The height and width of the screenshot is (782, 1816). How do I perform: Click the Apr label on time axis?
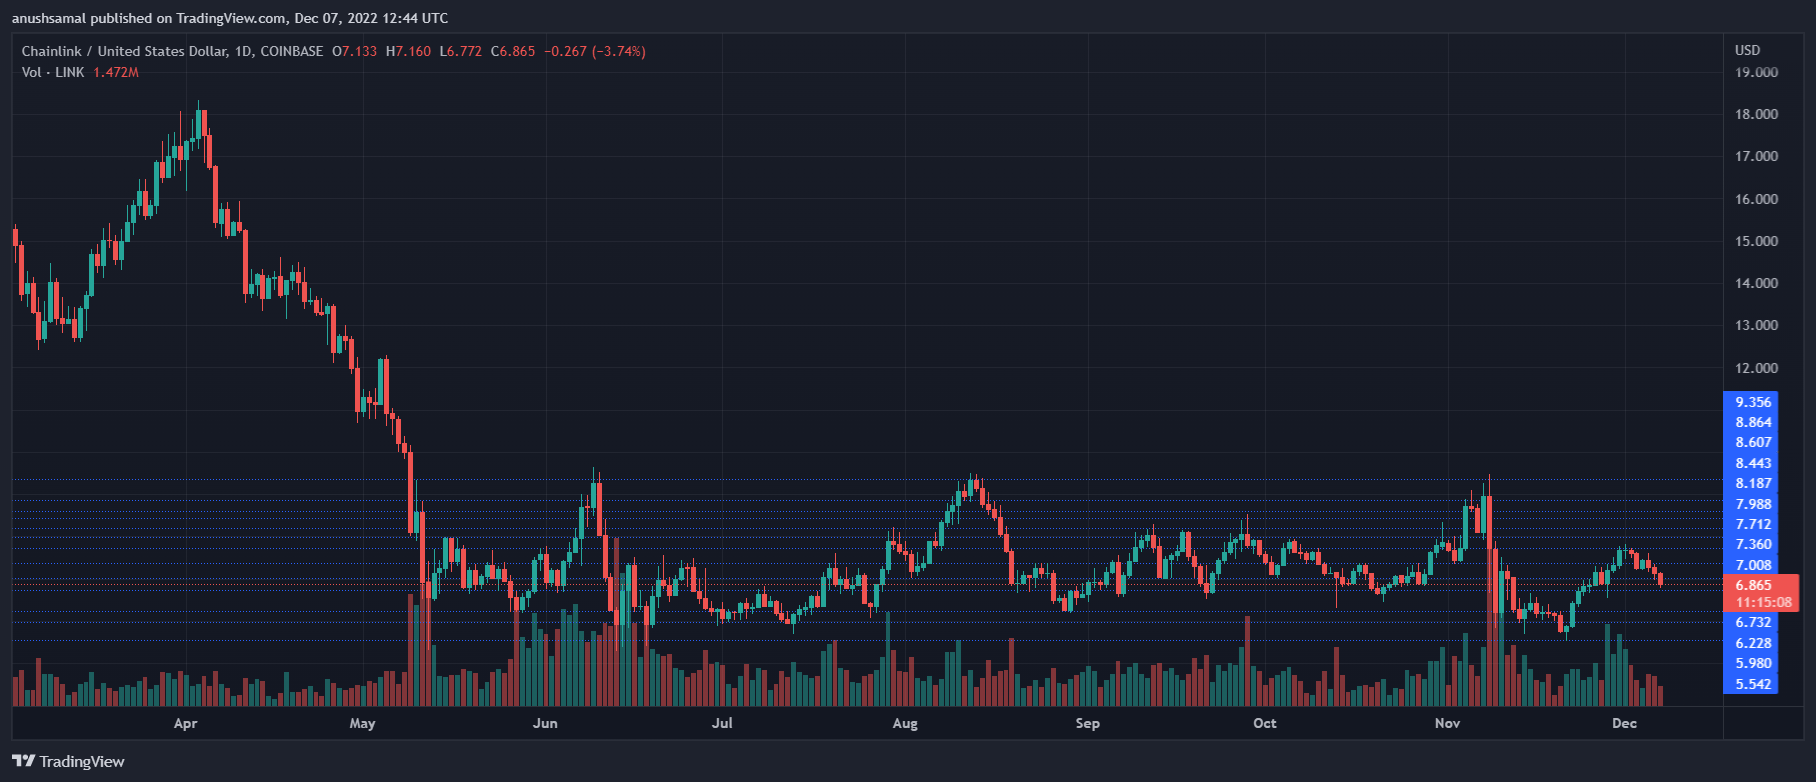pyautogui.click(x=185, y=723)
